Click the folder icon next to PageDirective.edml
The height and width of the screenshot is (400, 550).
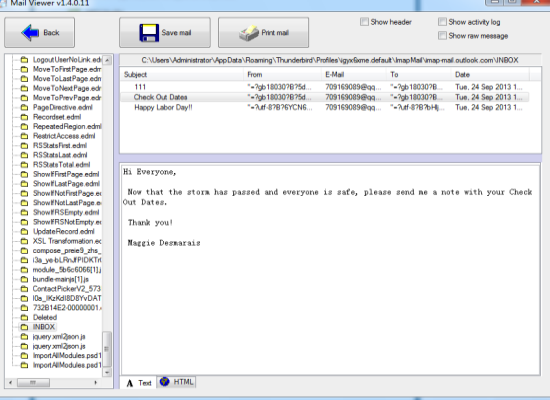point(24,107)
